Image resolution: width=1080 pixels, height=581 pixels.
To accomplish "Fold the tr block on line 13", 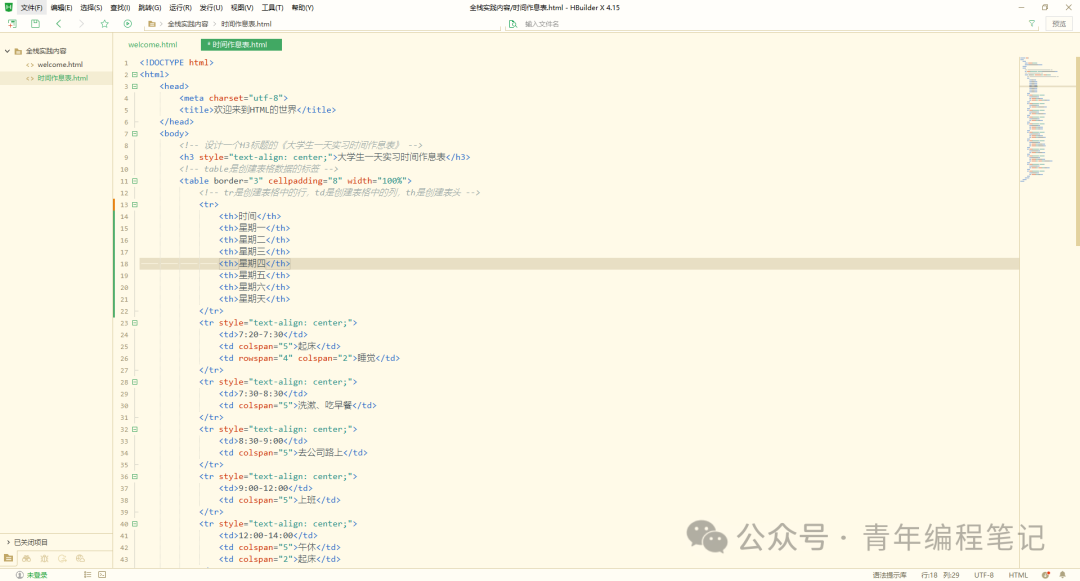I will [x=135, y=204].
